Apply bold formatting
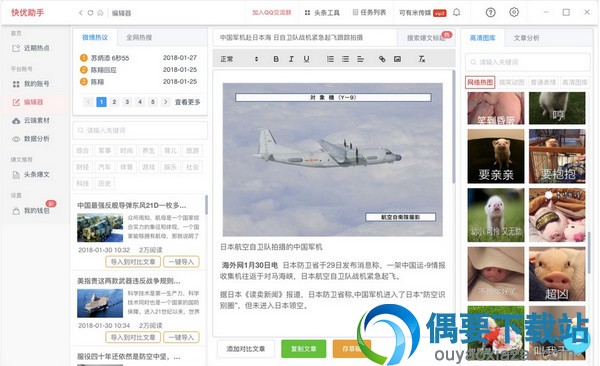The image size is (600, 366). [276, 59]
